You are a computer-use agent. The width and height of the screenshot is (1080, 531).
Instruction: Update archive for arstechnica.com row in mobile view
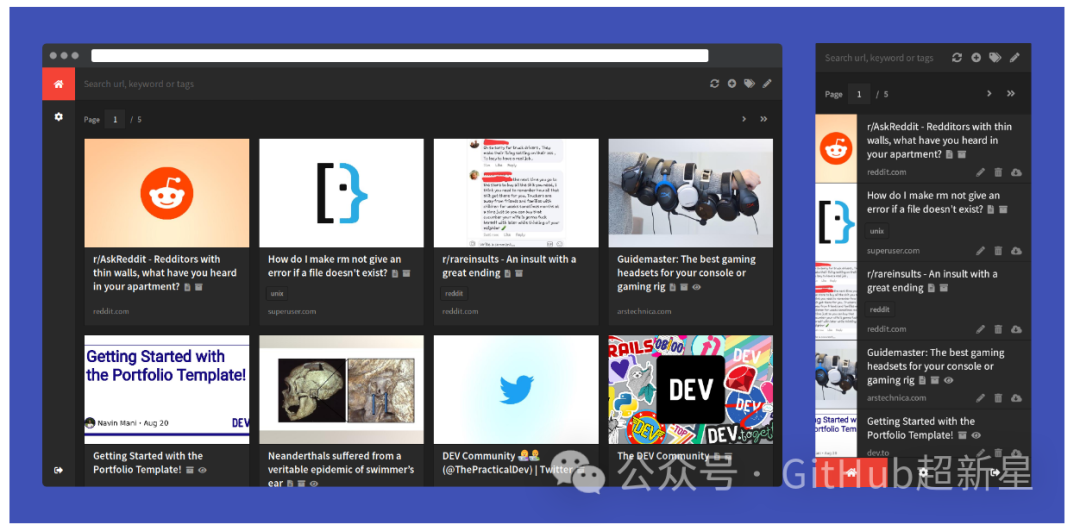(1016, 398)
